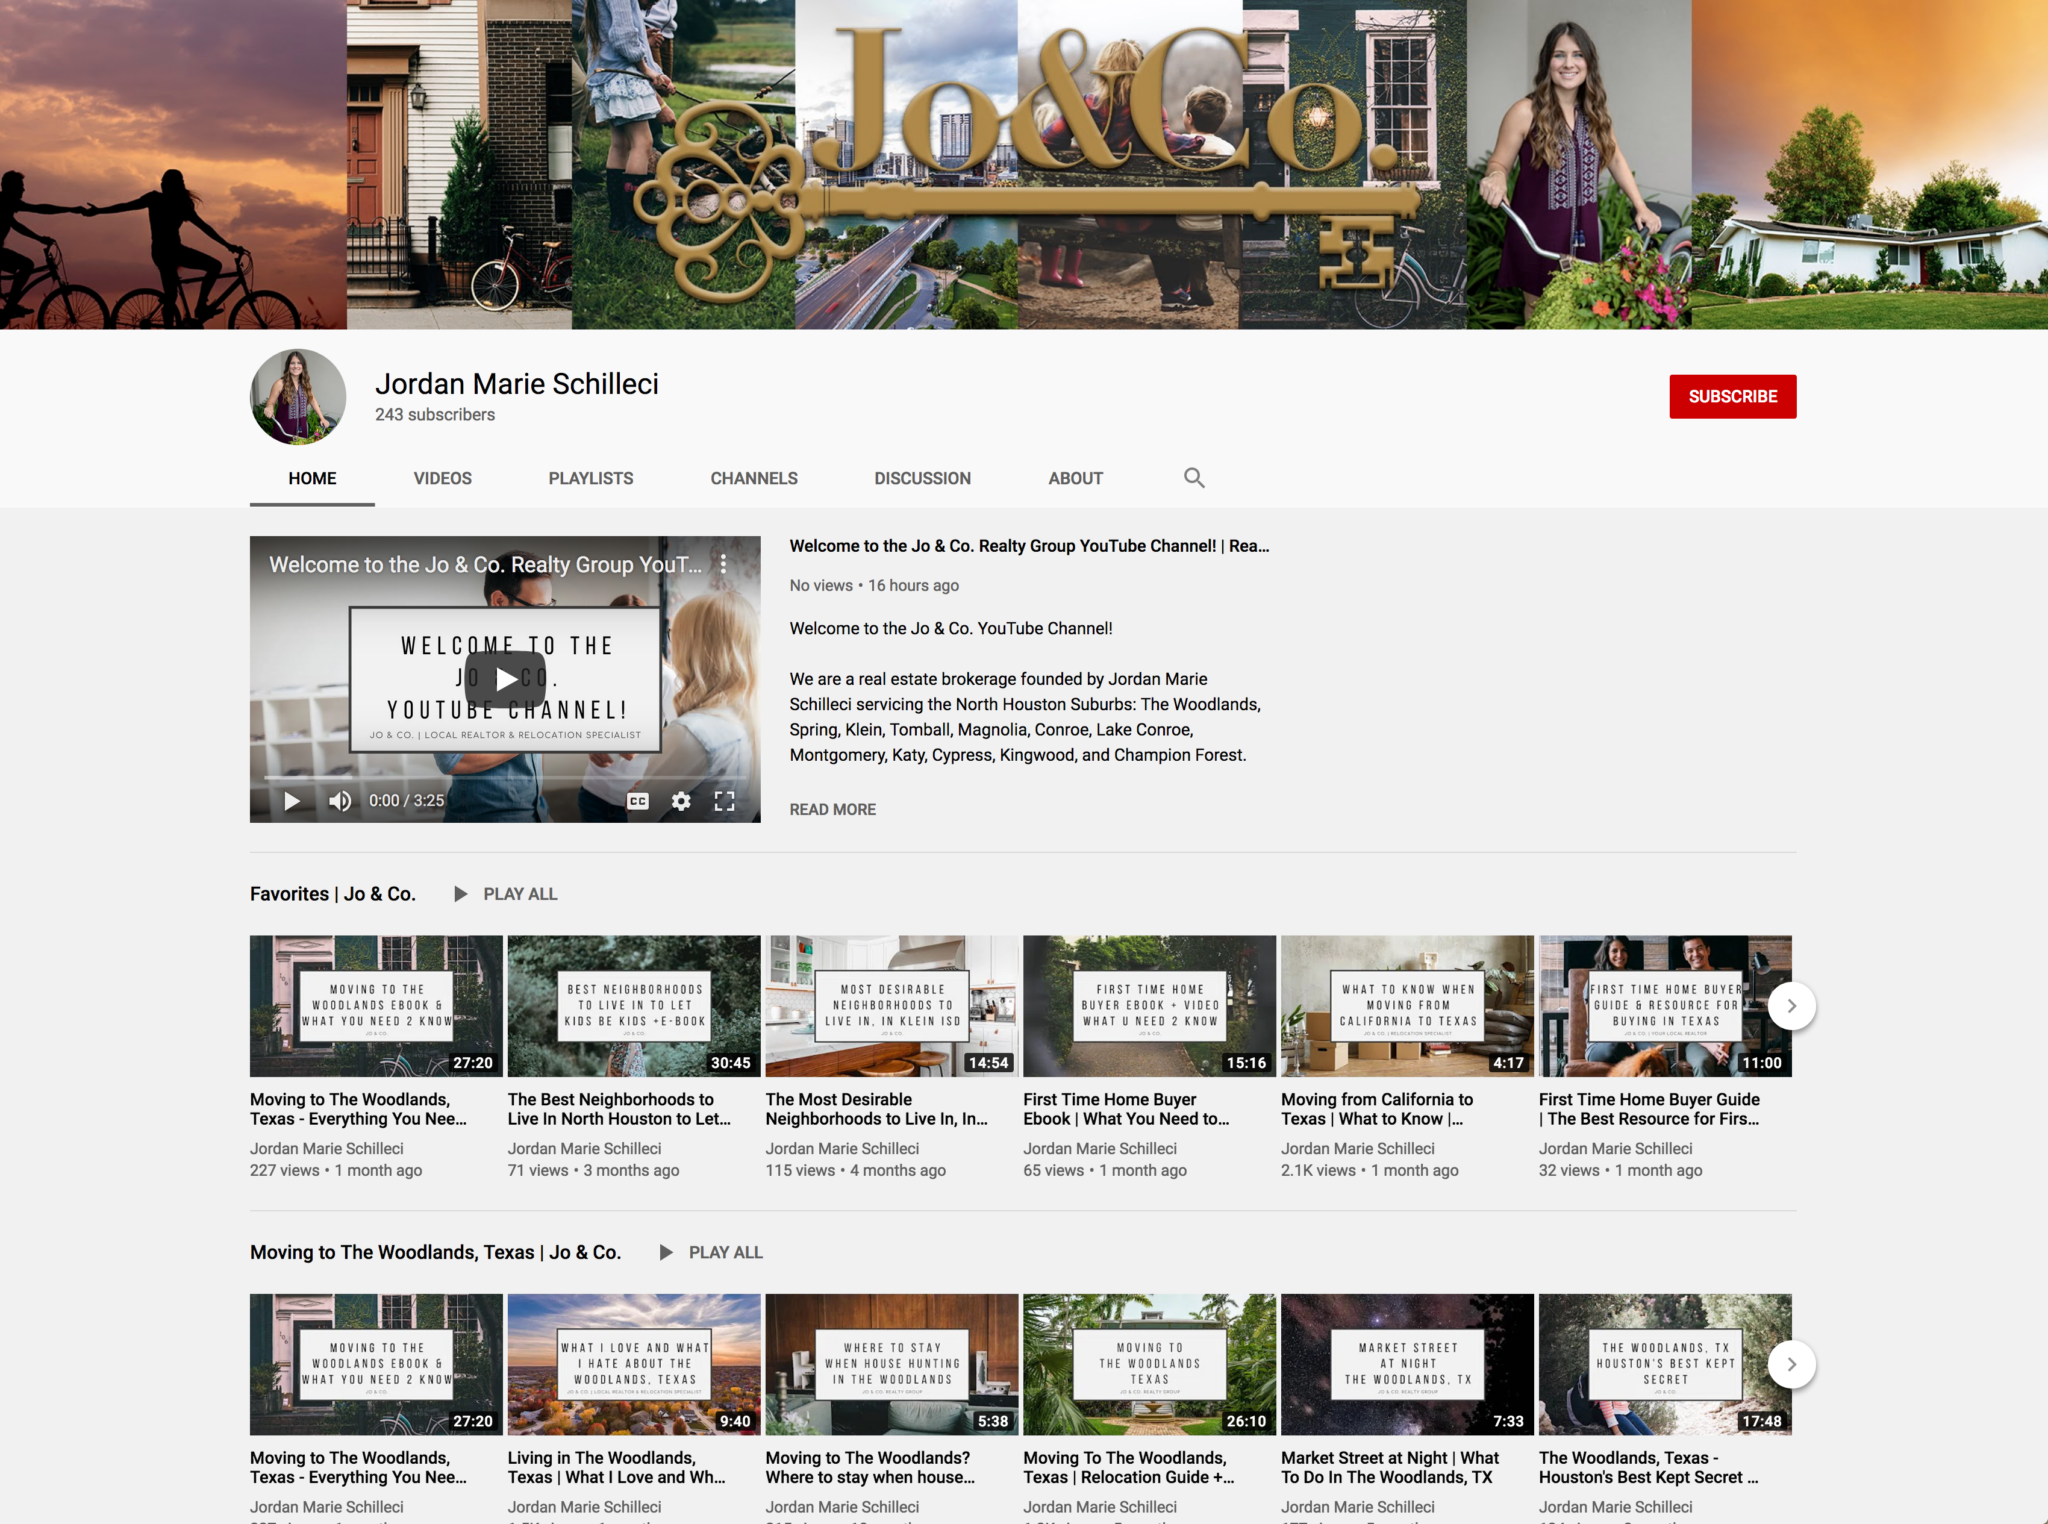Viewport: 2048px width, 1524px height.
Task: Open Moving from California to Texas thumbnail
Action: coord(1407,1006)
